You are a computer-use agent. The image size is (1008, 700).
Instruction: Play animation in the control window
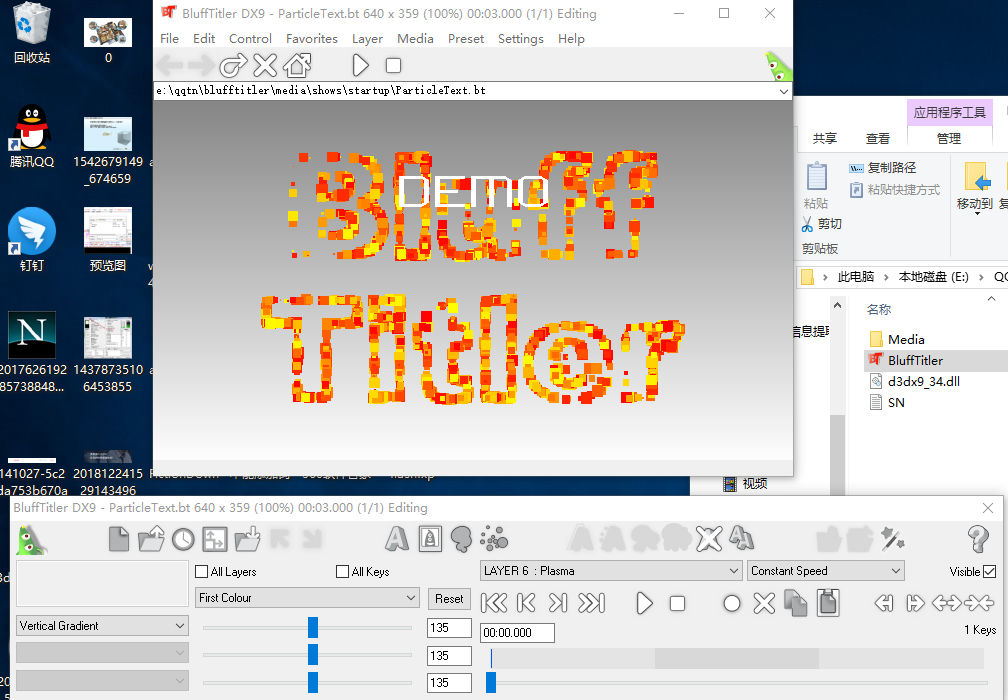point(644,604)
